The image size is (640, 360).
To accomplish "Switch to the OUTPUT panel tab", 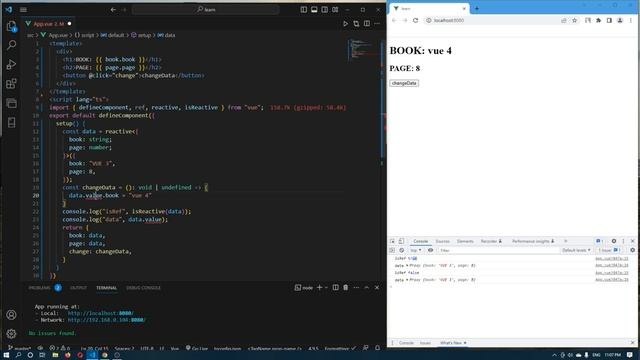I will 78,288.
